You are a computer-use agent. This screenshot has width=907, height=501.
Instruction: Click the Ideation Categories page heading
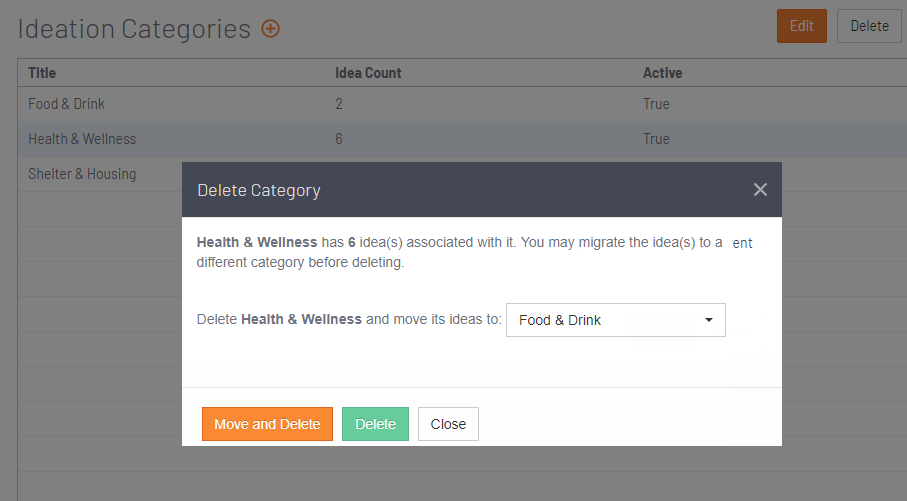click(x=134, y=29)
